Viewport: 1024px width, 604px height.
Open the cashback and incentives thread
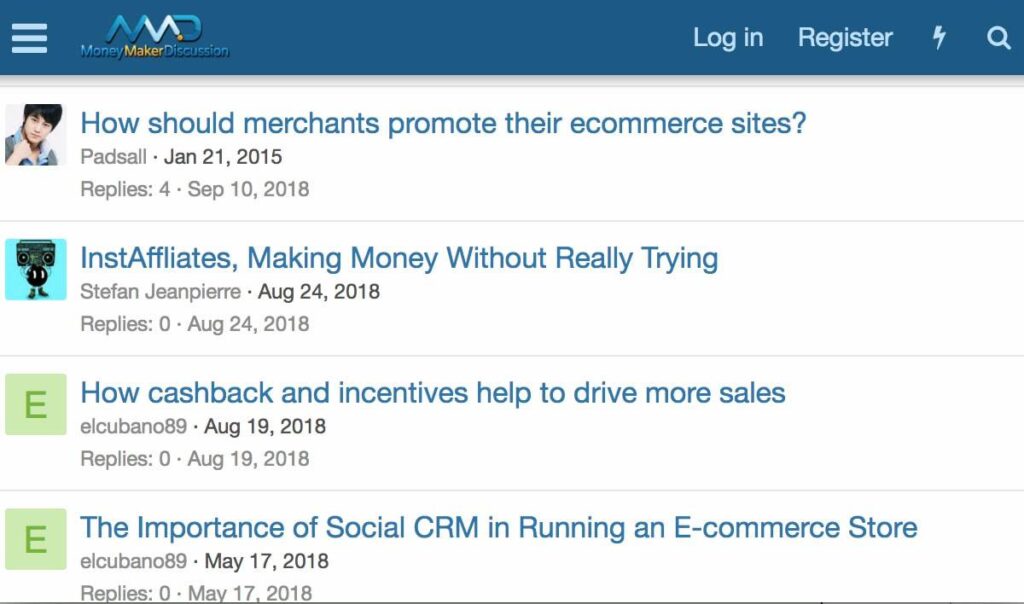[433, 393]
